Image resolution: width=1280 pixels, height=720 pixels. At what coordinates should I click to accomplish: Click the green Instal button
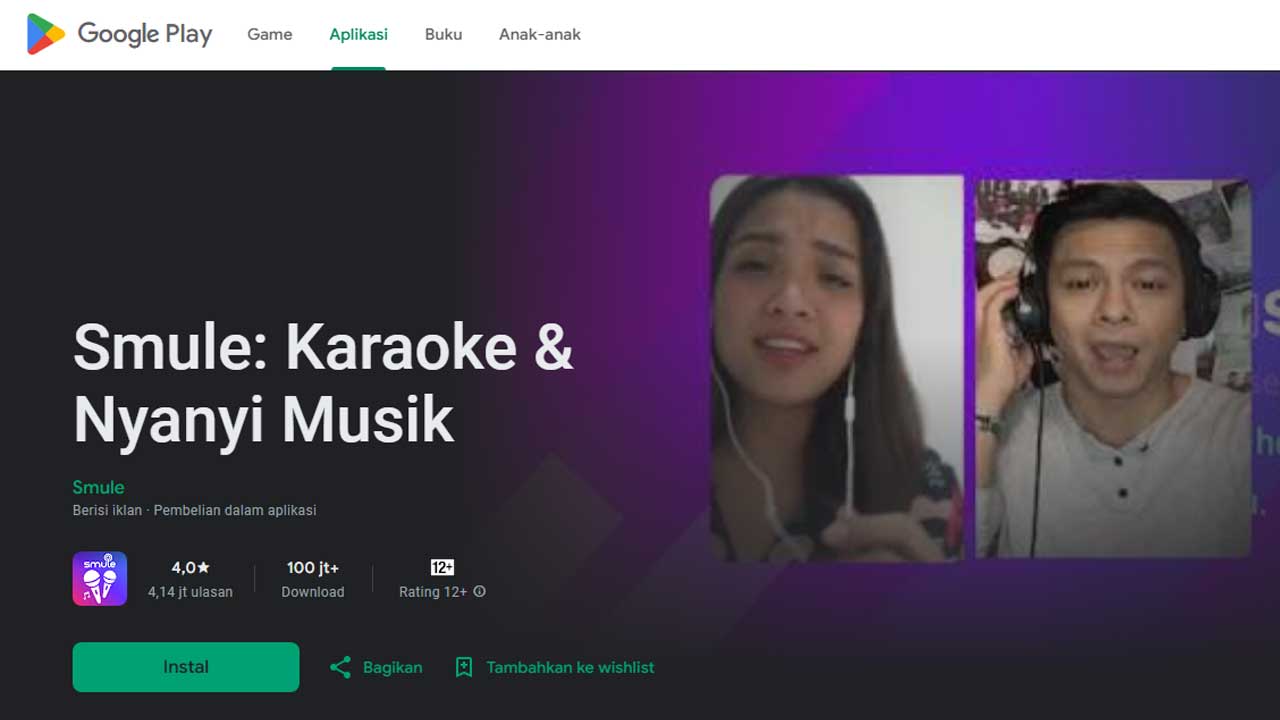tap(186, 667)
